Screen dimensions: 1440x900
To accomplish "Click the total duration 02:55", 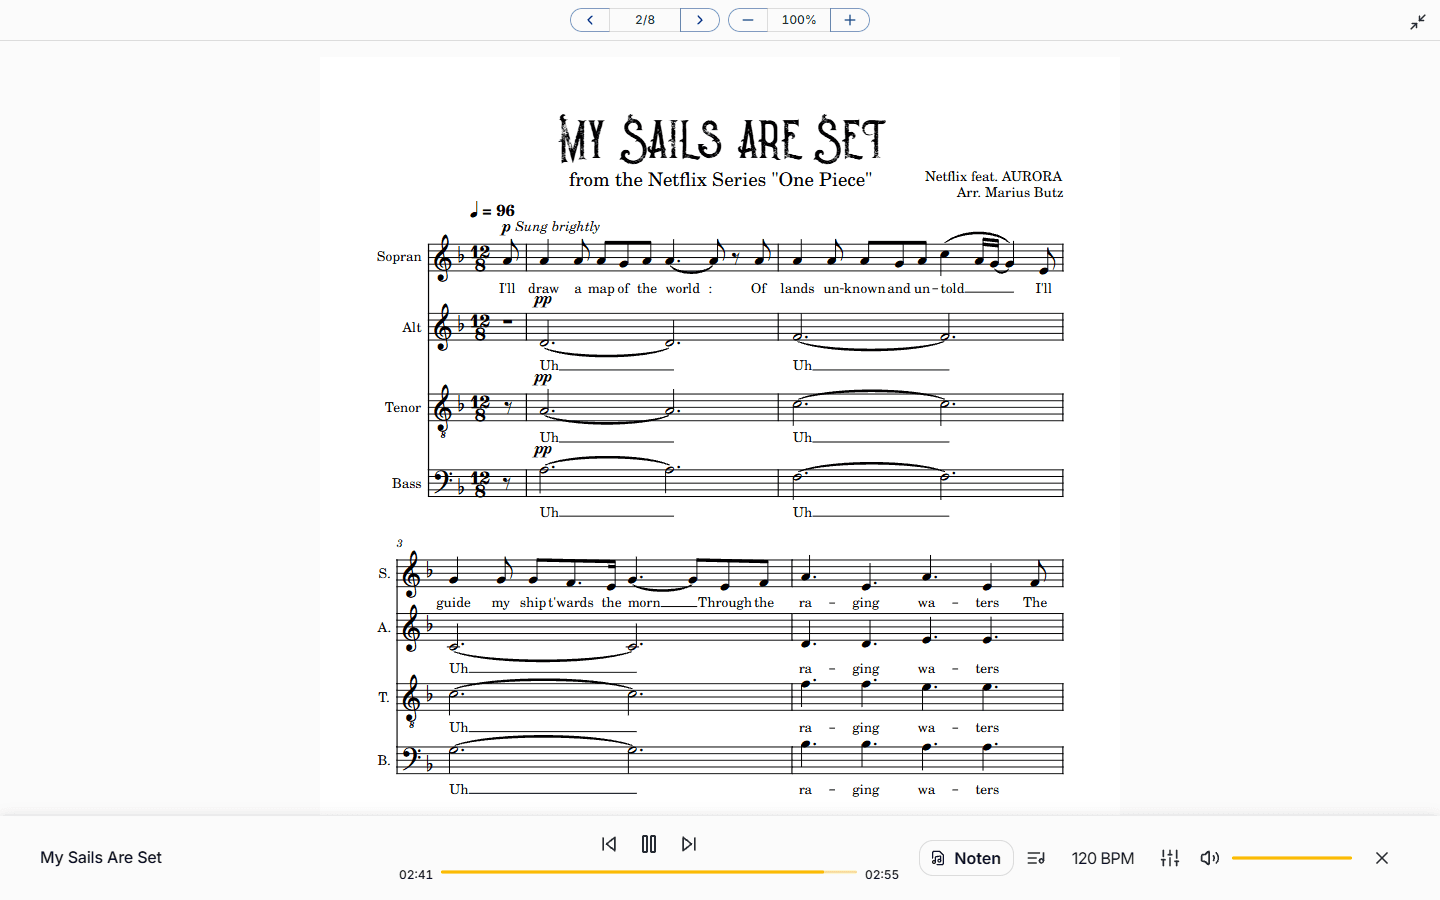I will [882, 875].
